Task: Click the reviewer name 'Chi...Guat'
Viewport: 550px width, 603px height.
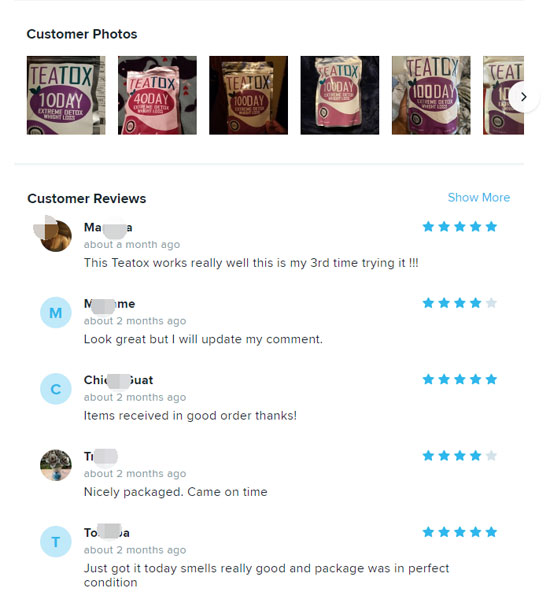Action: (118, 380)
